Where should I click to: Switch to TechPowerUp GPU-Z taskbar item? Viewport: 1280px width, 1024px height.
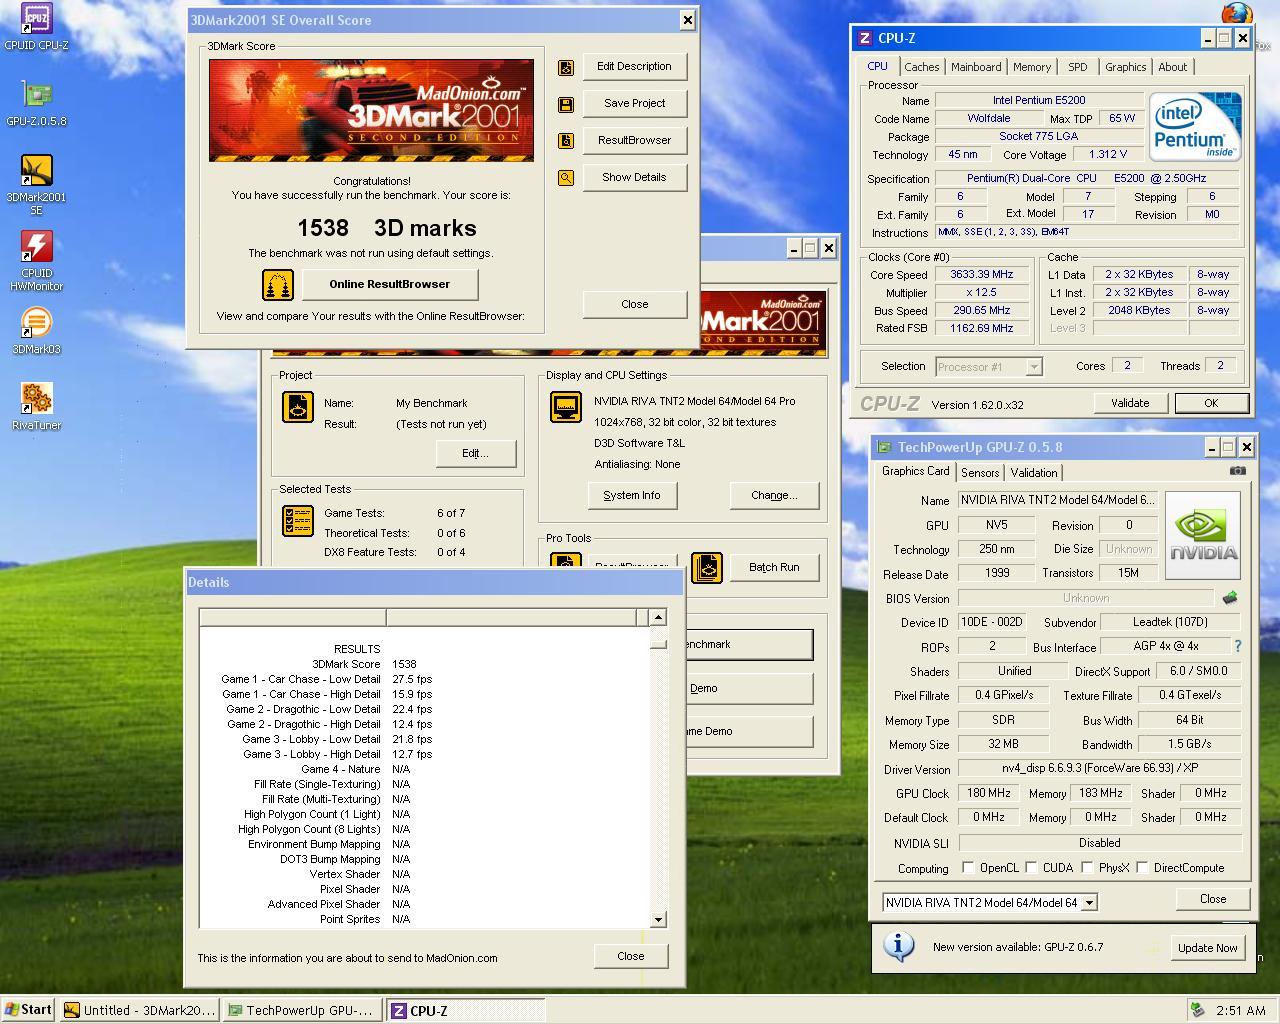(x=303, y=1011)
